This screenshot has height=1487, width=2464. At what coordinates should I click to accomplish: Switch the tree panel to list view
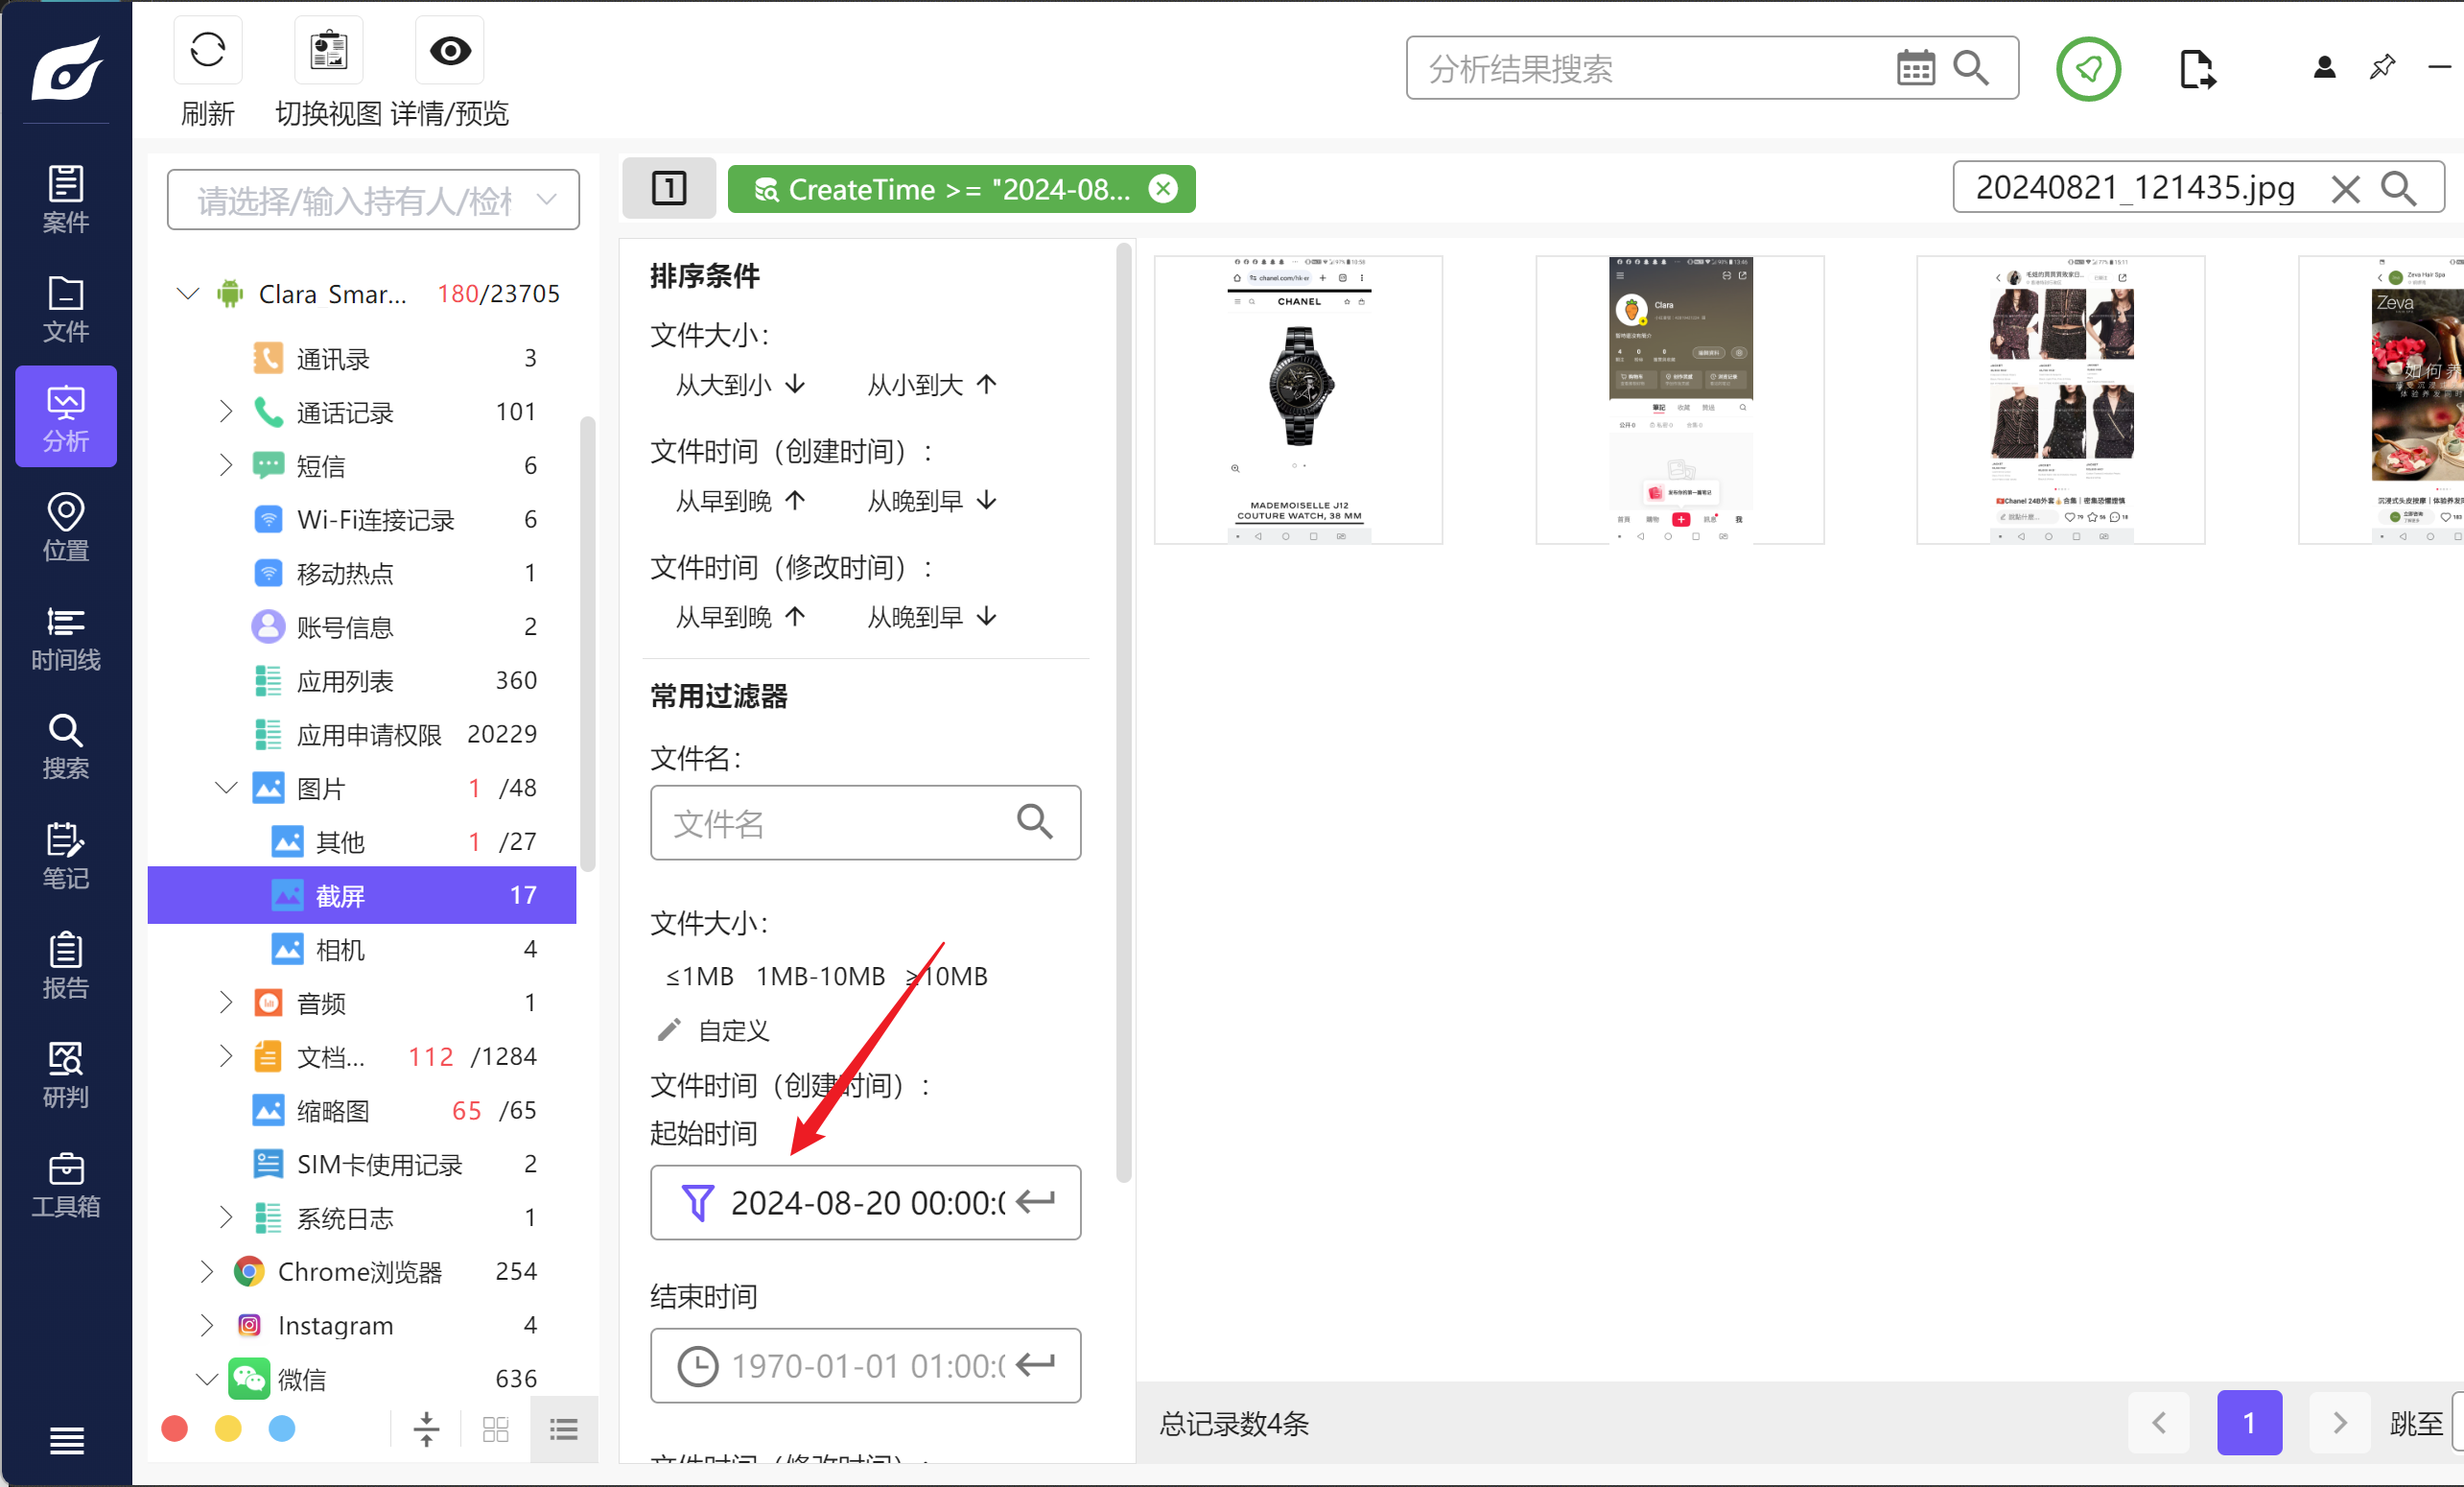tap(564, 1429)
